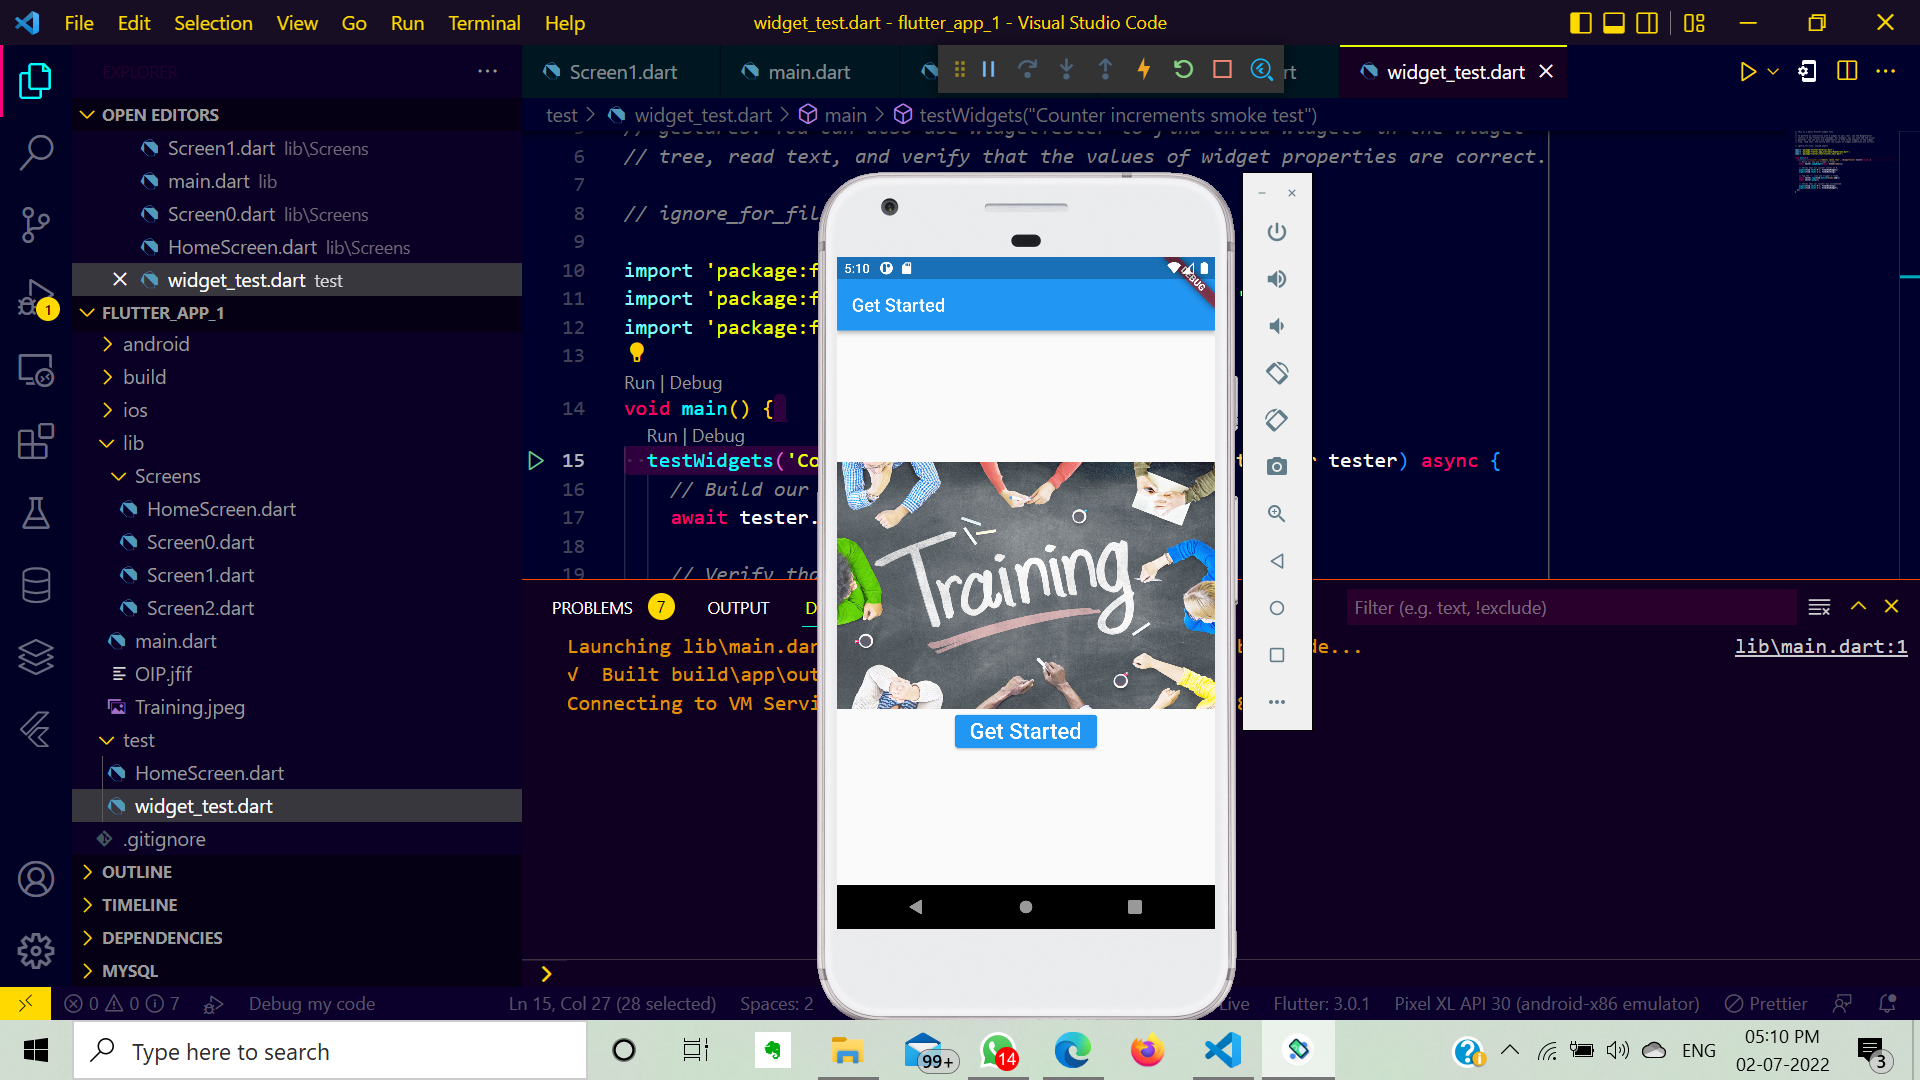This screenshot has width=1920, height=1080.
Task: Pause the debug session
Action: click(x=988, y=69)
